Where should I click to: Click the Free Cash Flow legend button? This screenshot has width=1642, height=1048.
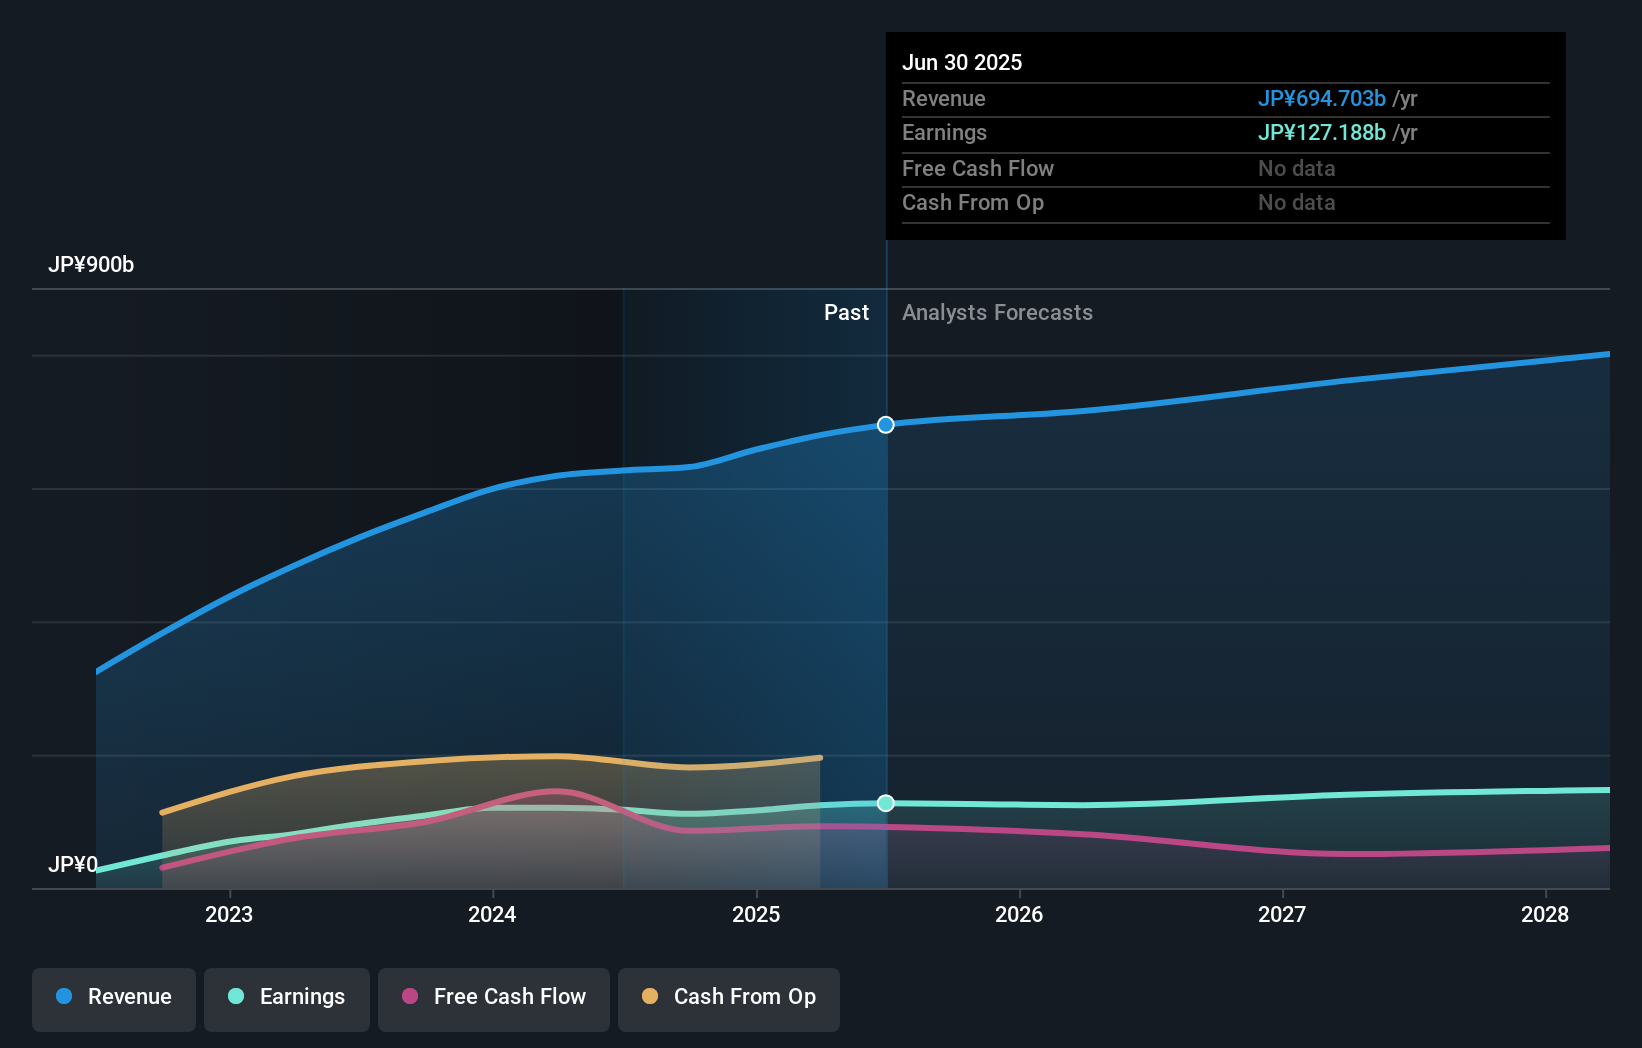(x=493, y=999)
